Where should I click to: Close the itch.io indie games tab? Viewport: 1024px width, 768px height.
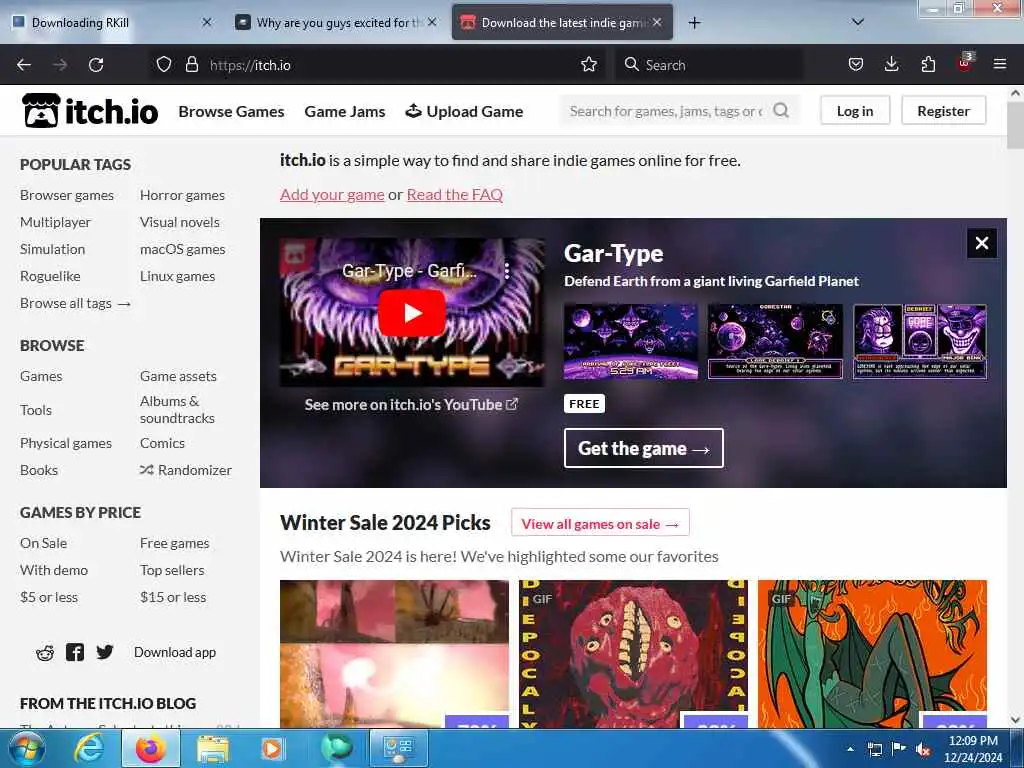(657, 23)
